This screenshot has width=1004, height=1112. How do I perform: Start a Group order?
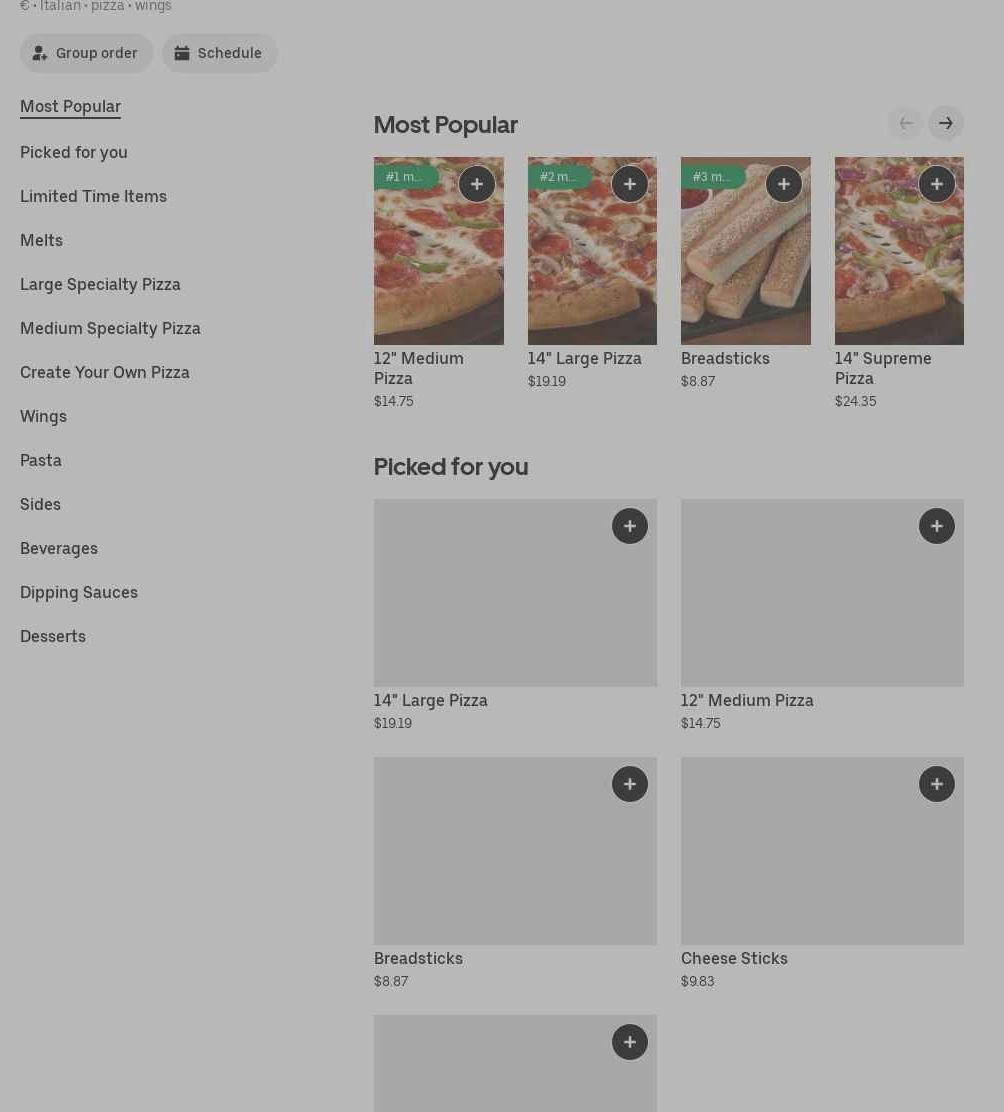point(87,53)
